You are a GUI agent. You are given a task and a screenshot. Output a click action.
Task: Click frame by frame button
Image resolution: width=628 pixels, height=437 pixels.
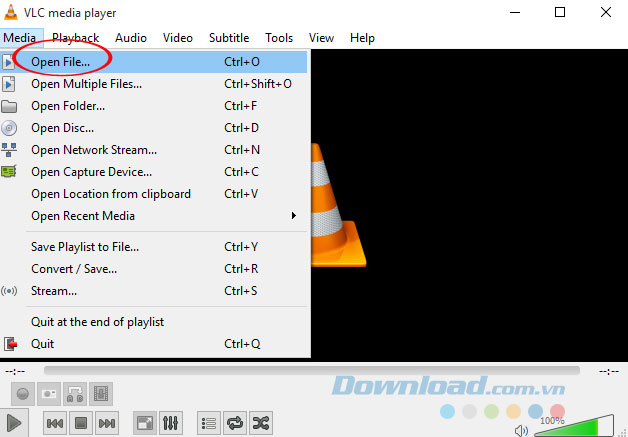click(101, 394)
